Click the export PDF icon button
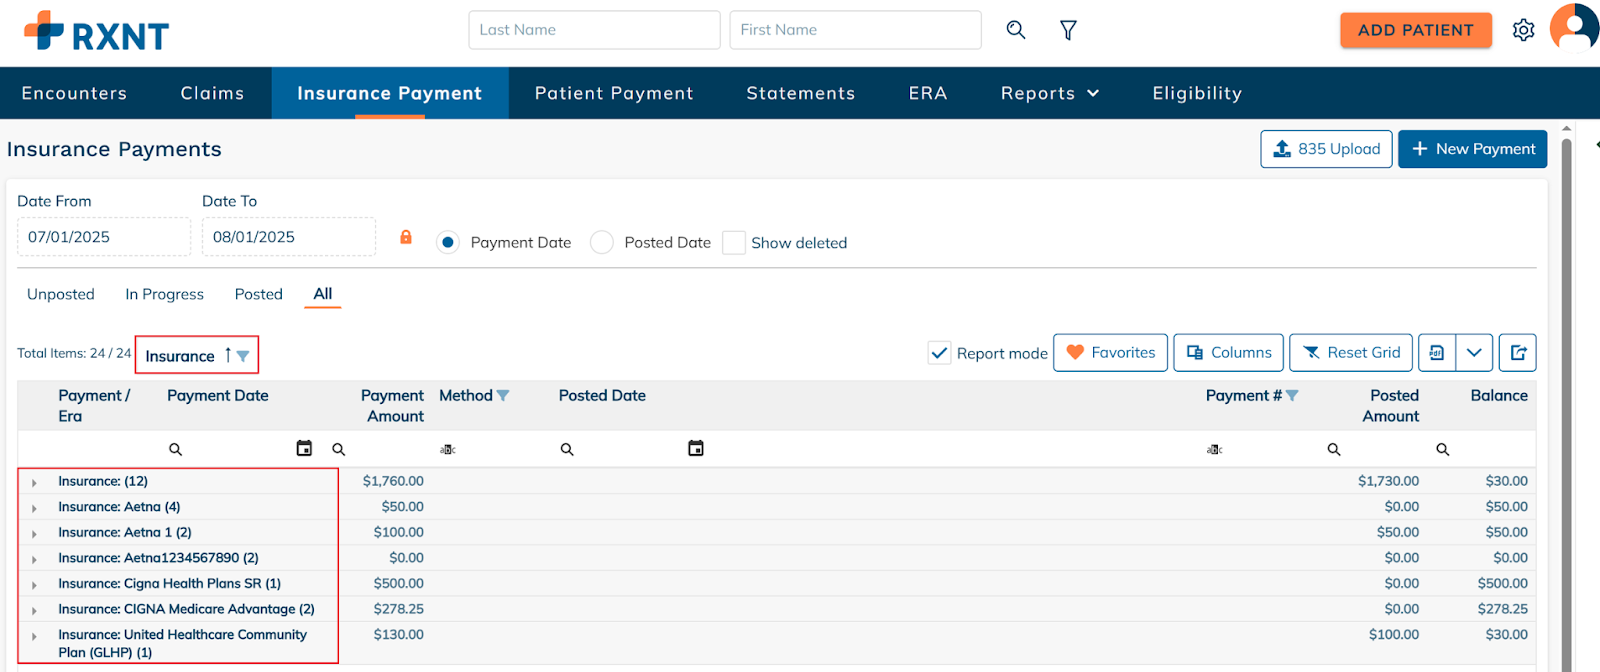 (1437, 353)
